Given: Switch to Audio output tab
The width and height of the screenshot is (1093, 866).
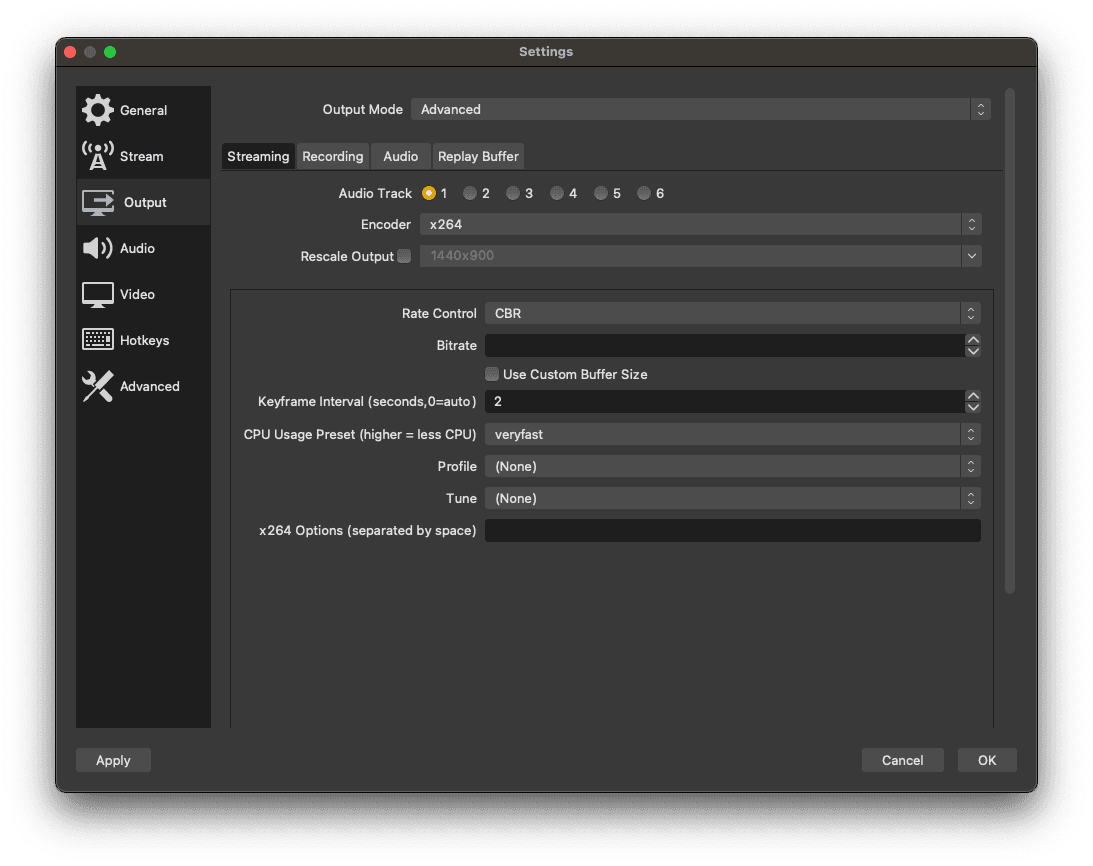Looking at the screenshot, I should 401,156.
